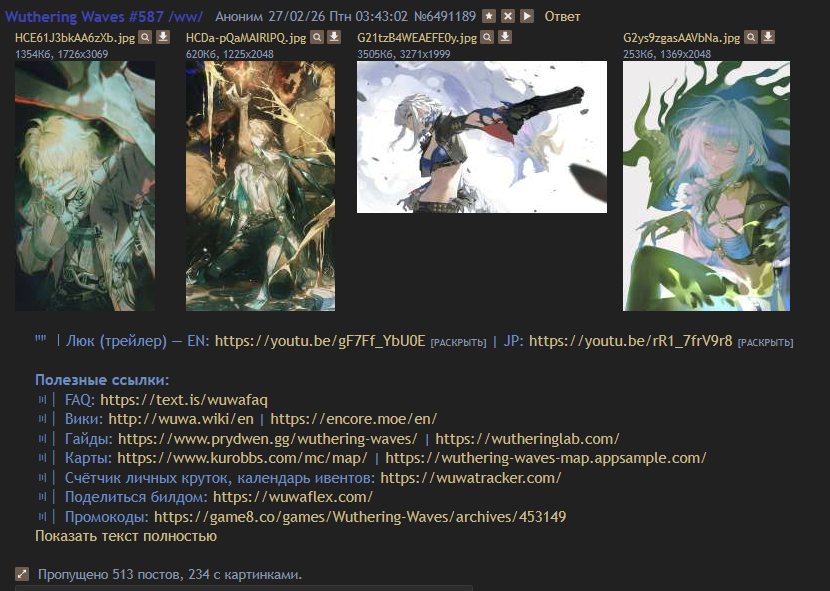Download HCE61J3bkAA6zXb.jpg using the arrow icon
The width and height of the screenshot is (830, 591).
click(164, 37)
